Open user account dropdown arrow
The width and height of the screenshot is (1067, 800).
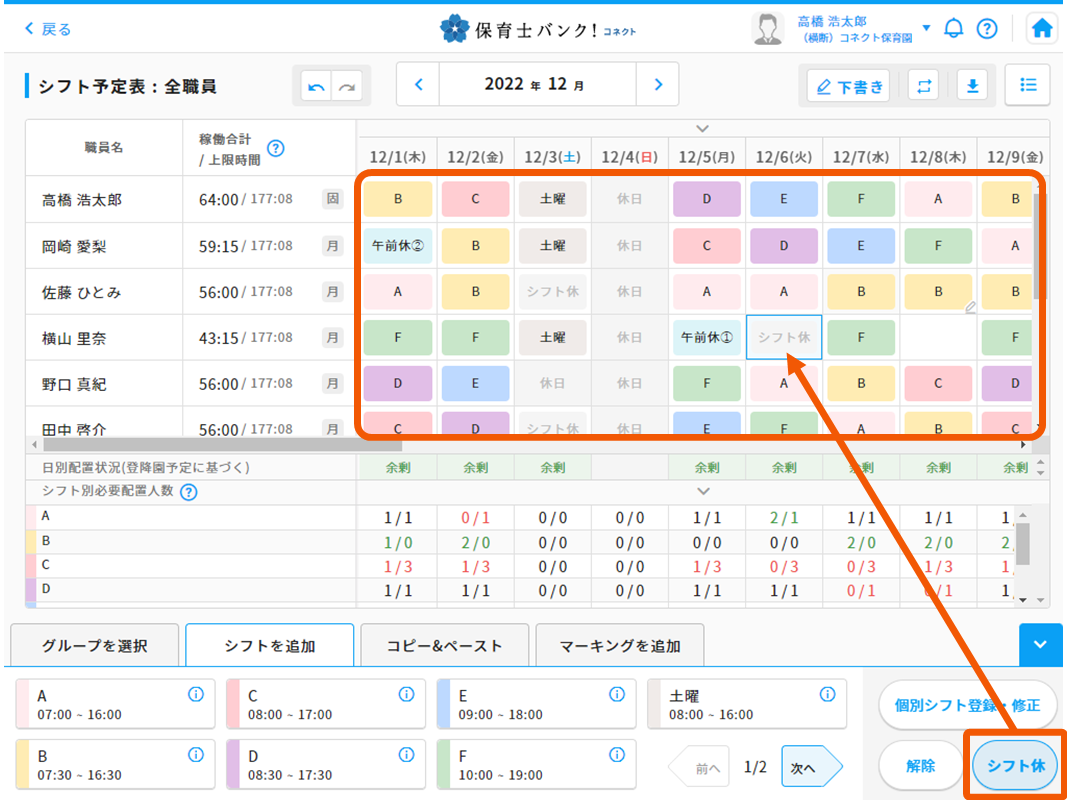tap(926, 28)
